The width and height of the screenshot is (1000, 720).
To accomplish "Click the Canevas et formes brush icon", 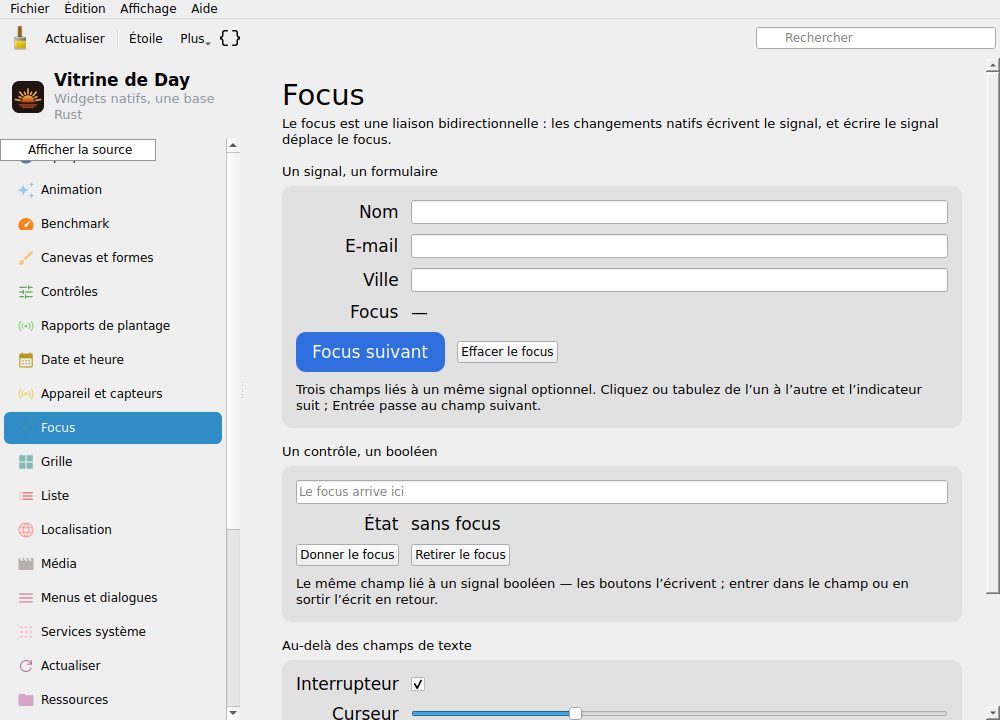I will click(26, 258).
